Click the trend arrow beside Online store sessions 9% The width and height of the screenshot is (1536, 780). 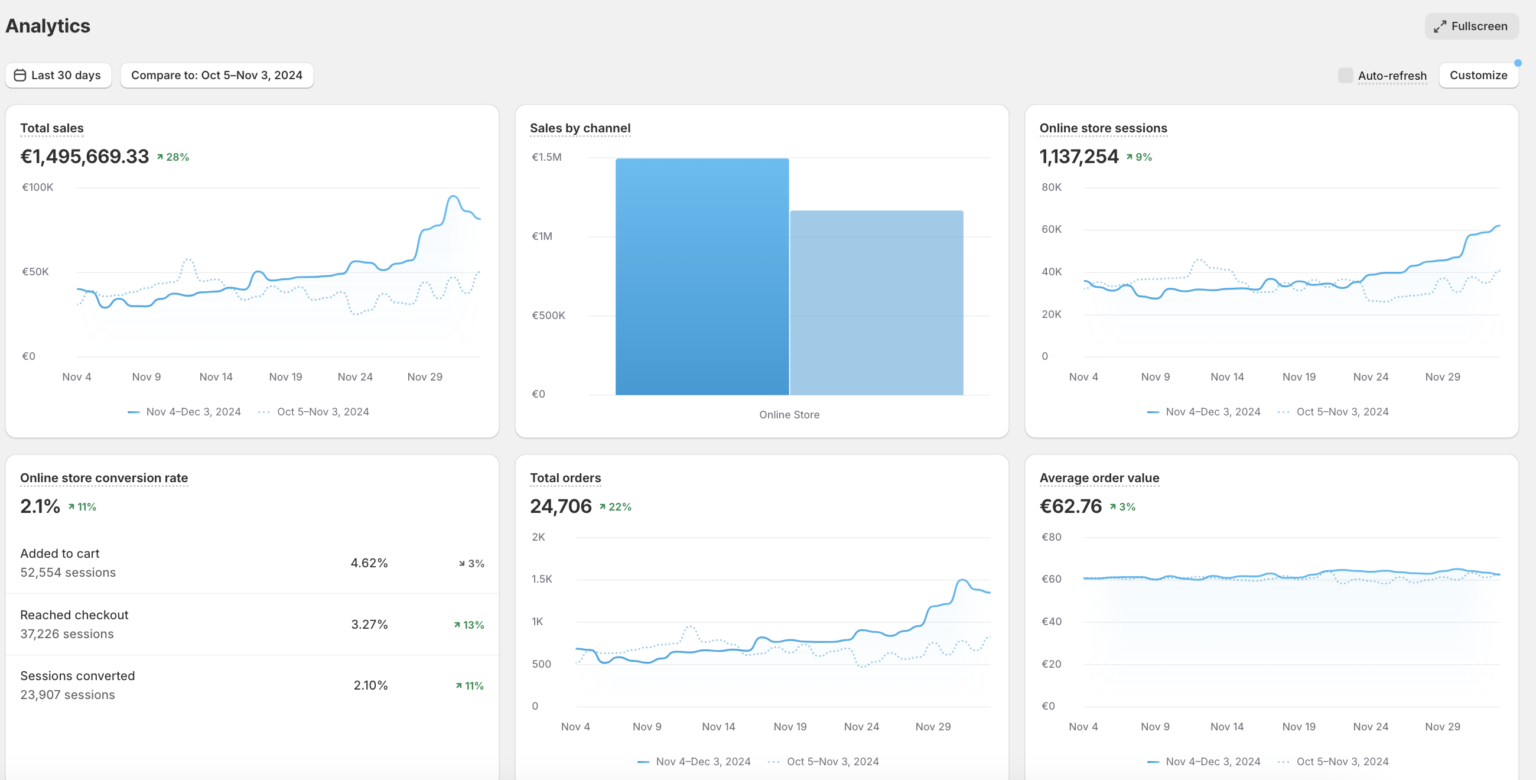(x=1130, y=157)
